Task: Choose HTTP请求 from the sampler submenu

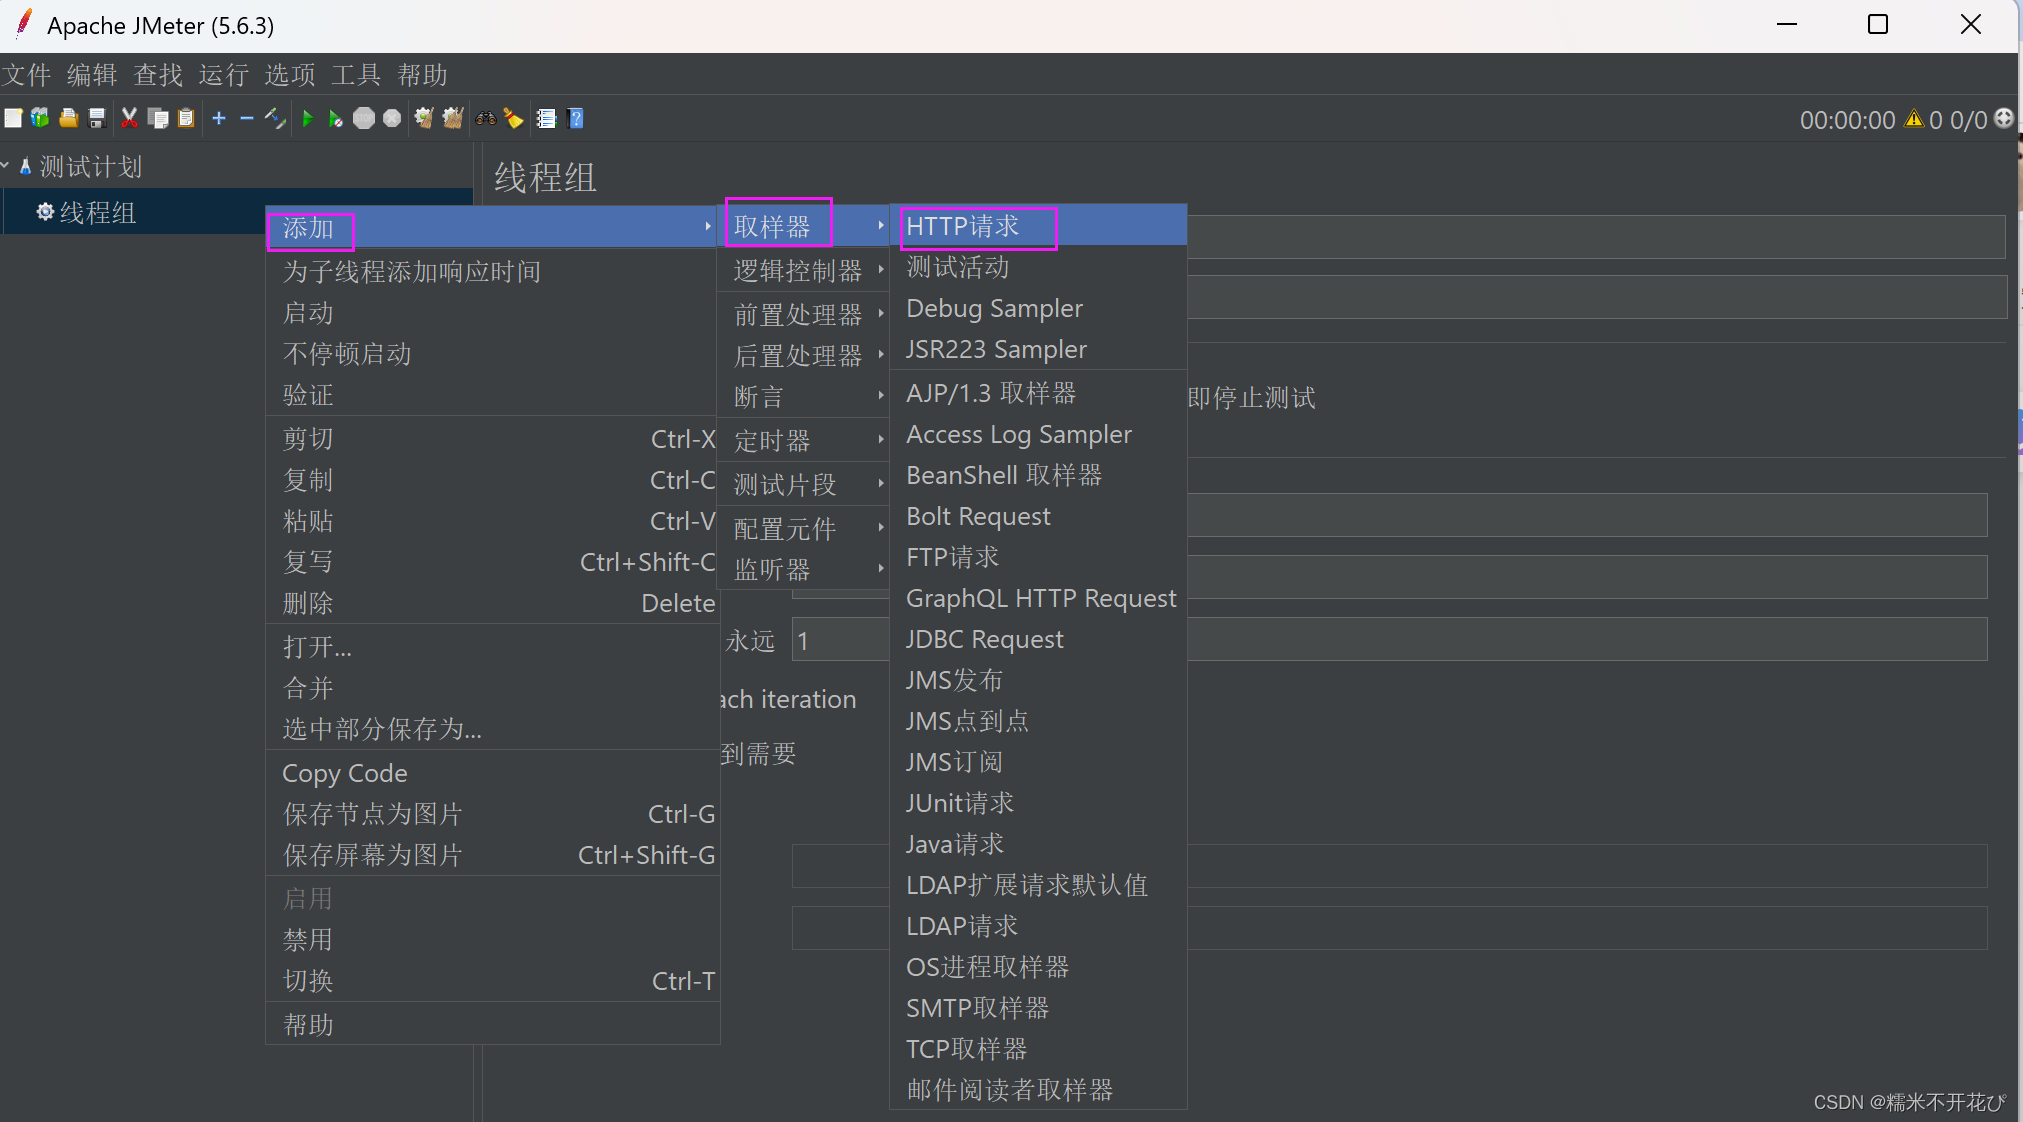Action: (x=961, y=226)
